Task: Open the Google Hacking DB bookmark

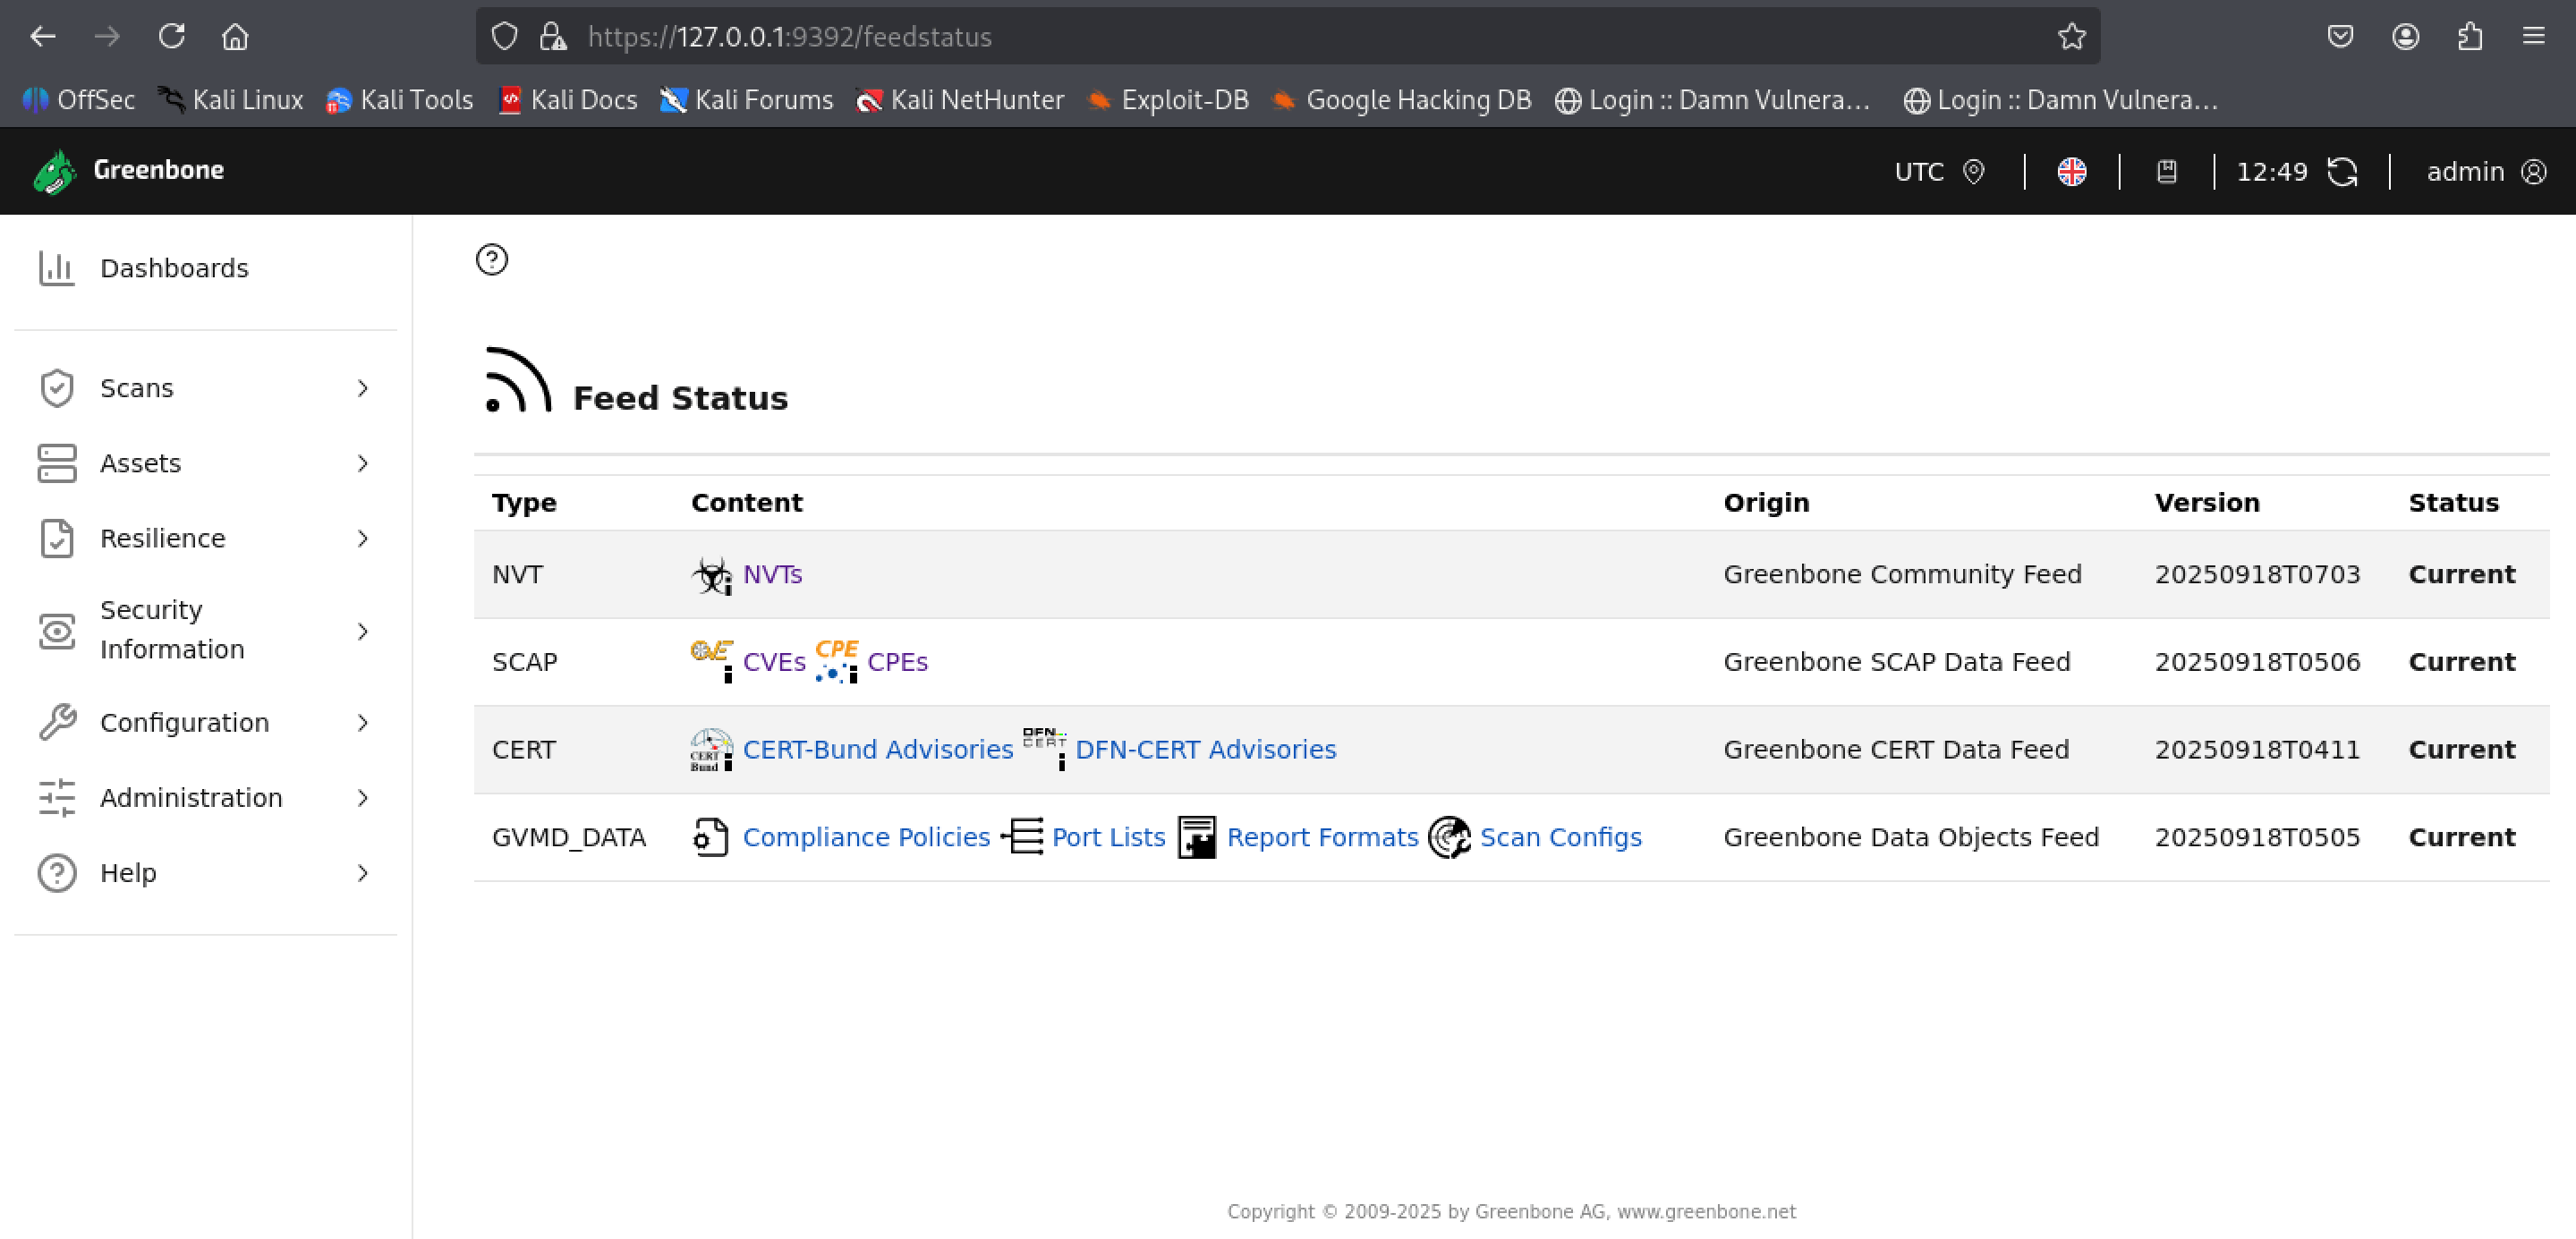Action: [x=1401, y=100]
